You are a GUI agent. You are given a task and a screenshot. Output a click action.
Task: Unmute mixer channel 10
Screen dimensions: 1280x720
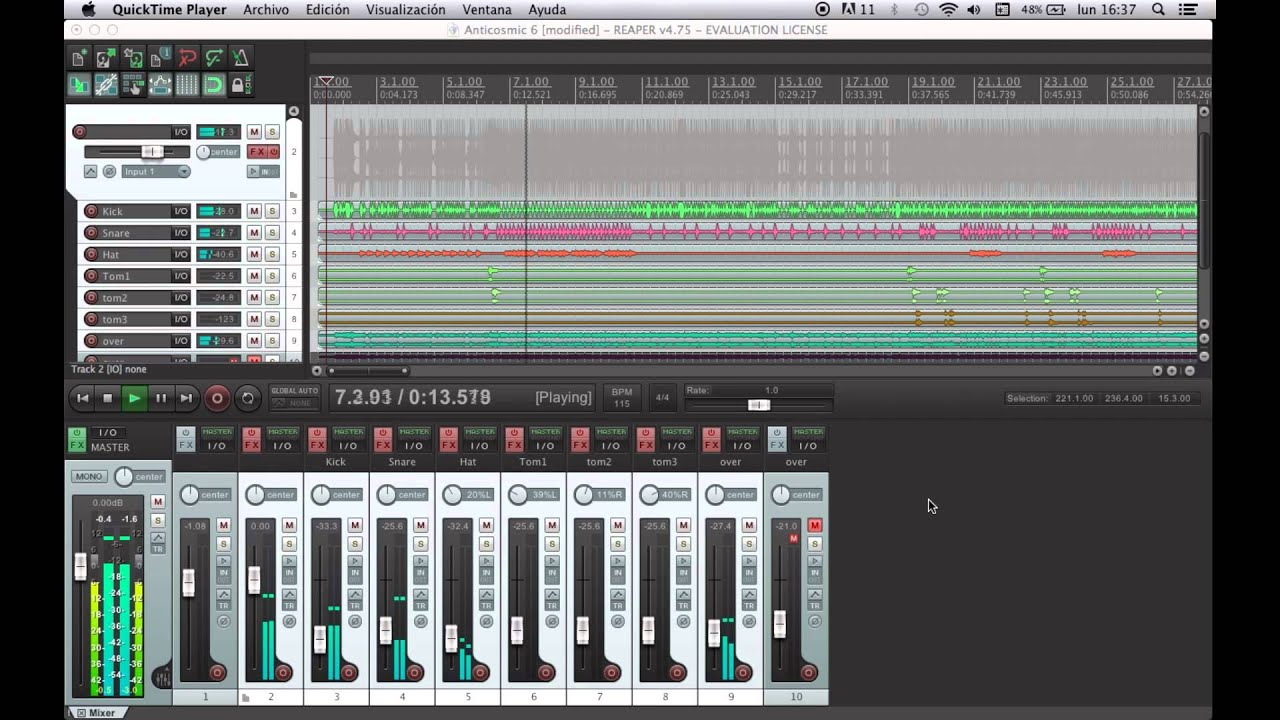(x=815, y=525)
